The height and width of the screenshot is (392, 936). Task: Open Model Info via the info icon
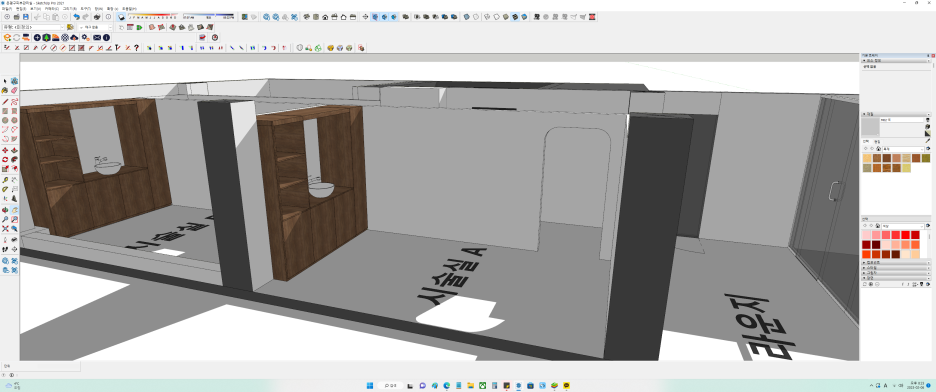[x=108, y=17]
